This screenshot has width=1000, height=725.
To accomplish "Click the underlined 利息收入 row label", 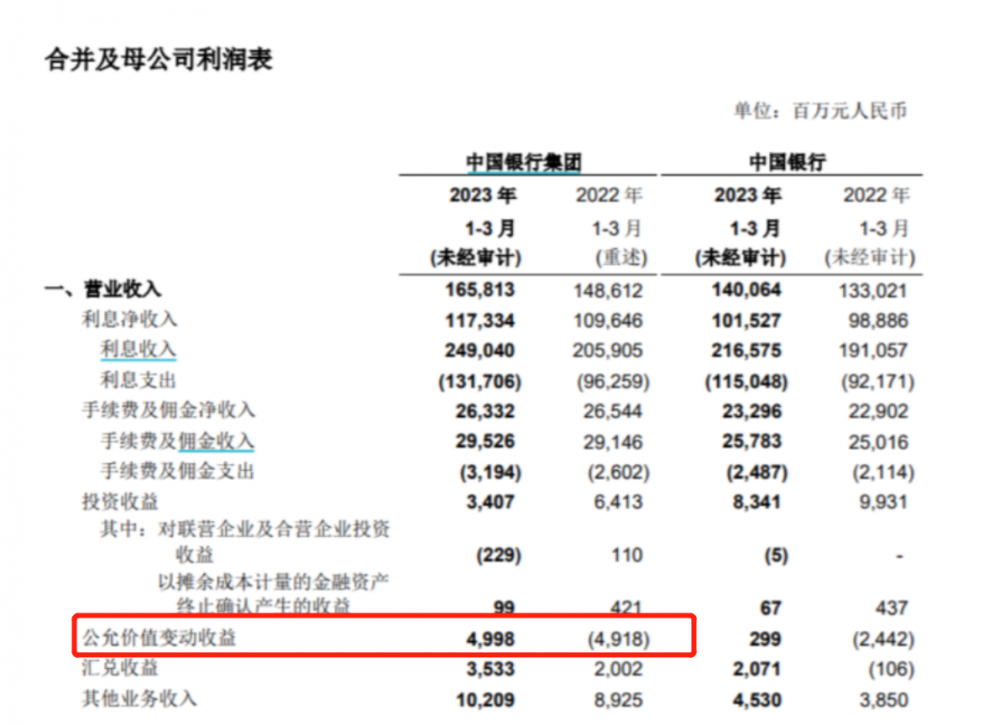I will tap(138, 349).
